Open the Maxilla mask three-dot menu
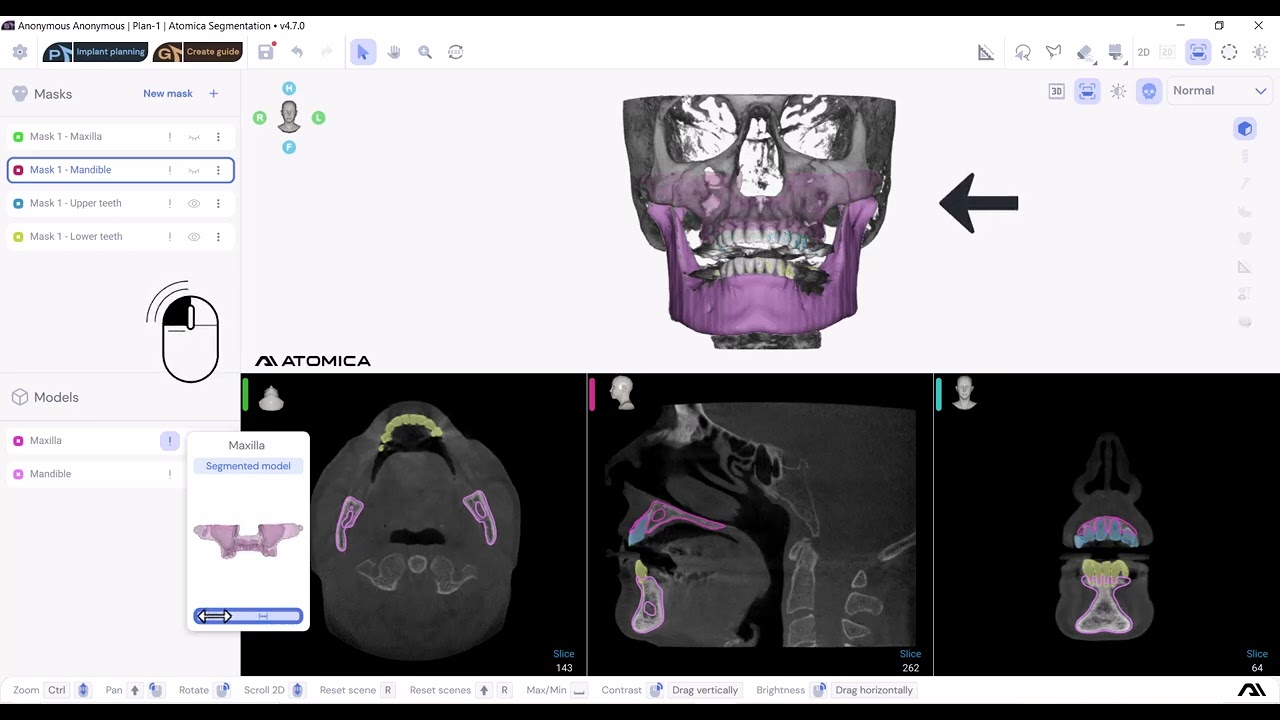This screenshot has width=1280, height=720. [x=218, y=137]
